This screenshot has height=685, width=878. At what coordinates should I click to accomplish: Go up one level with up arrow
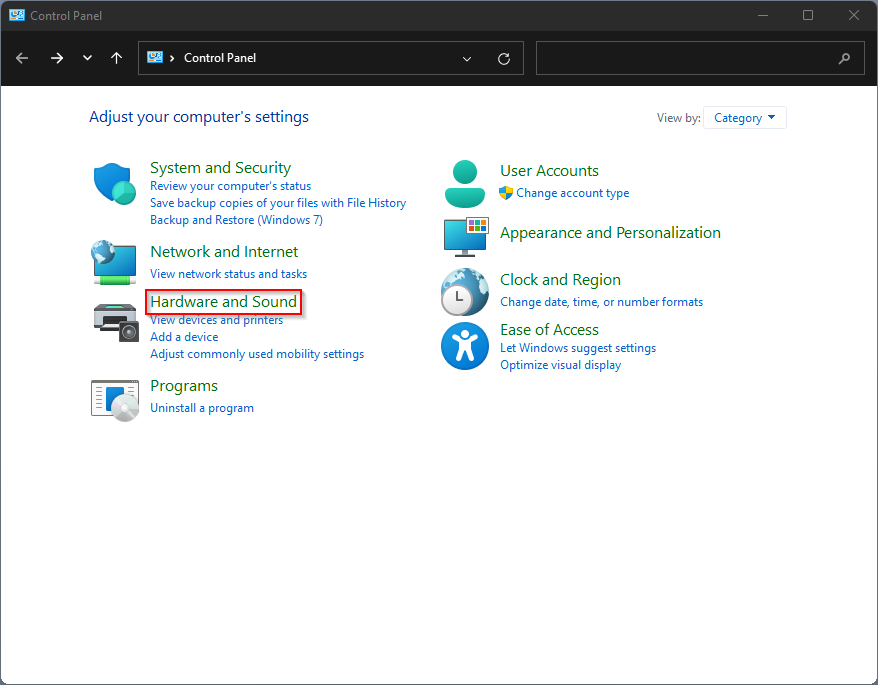pyautogui.click(x=116, y=58)
